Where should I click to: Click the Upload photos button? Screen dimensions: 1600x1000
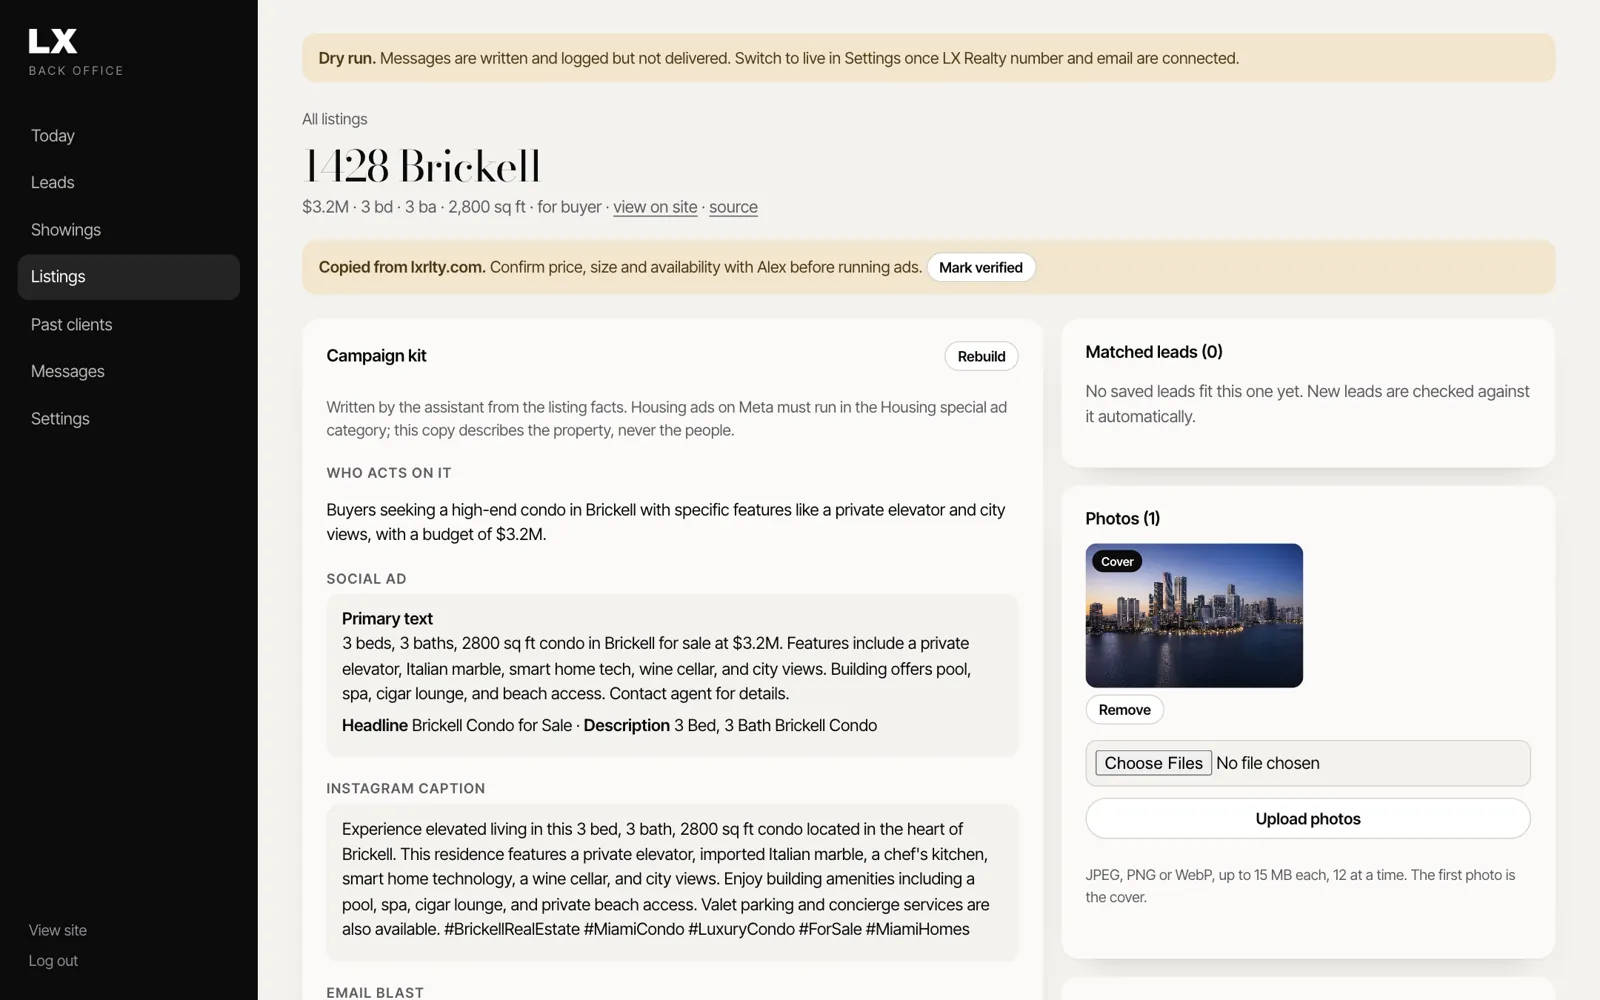coord(1308,819)
